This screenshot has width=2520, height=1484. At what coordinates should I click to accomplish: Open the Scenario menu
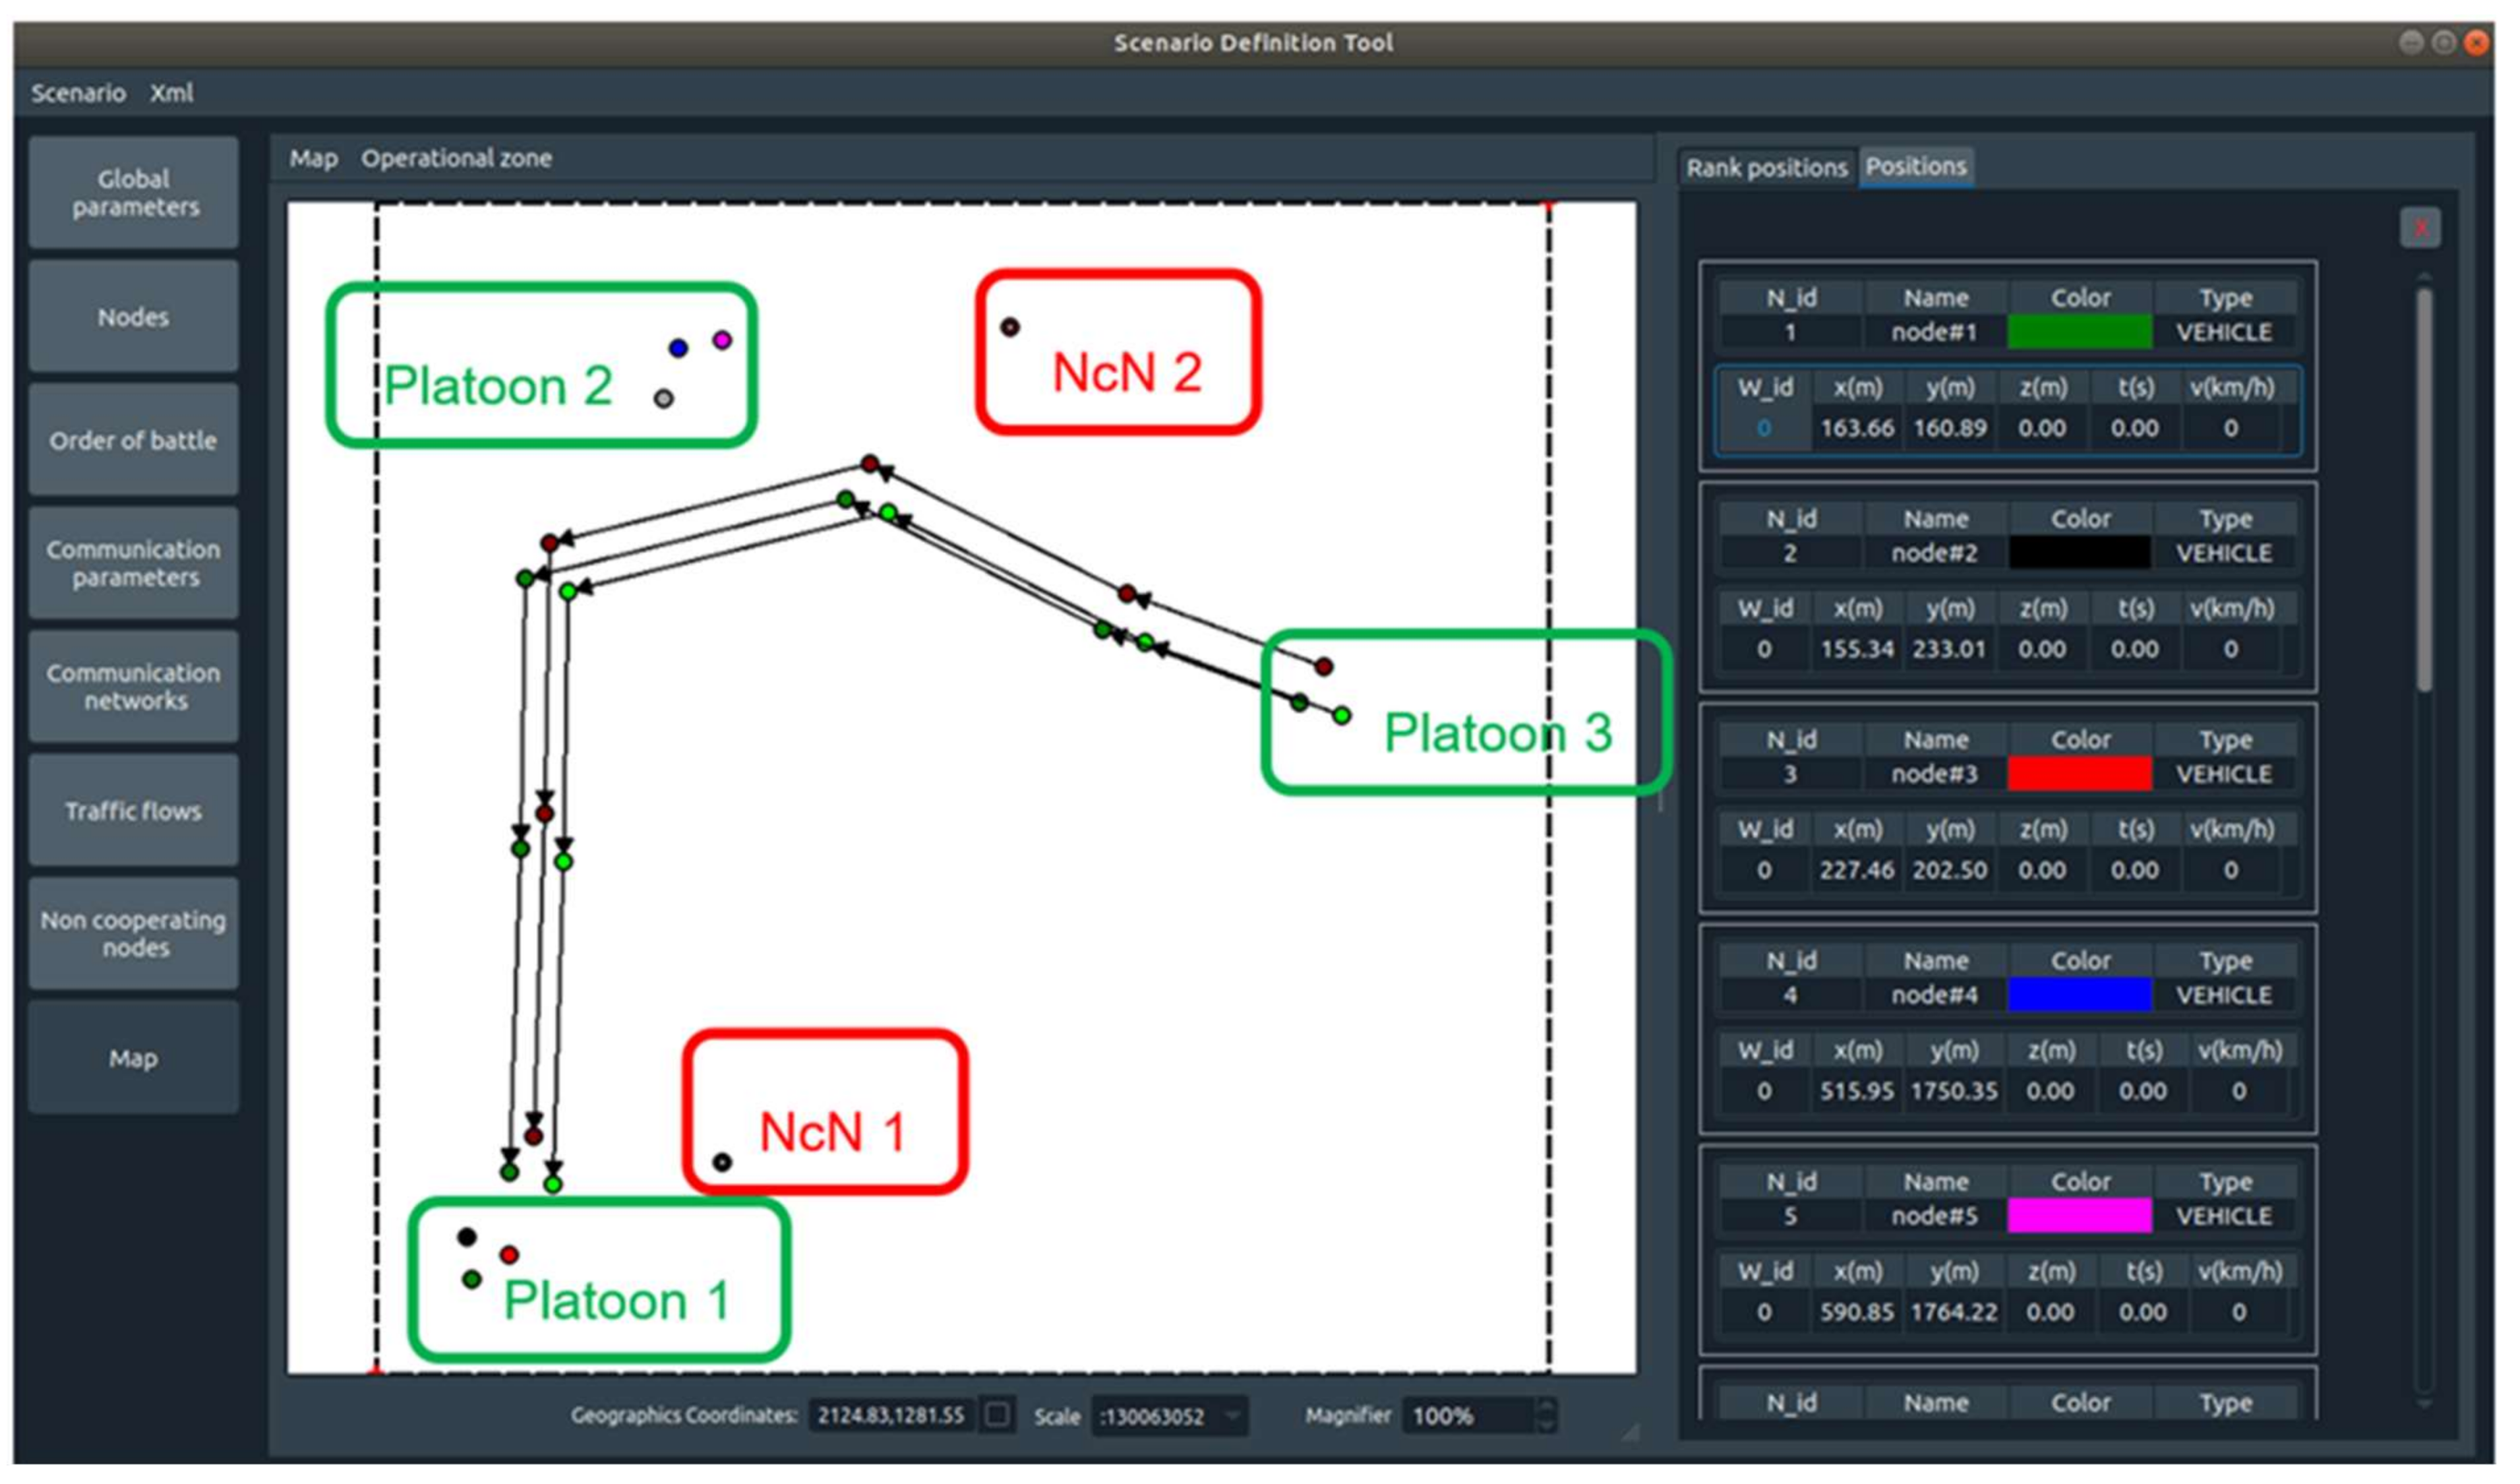[x=78, y=93]
